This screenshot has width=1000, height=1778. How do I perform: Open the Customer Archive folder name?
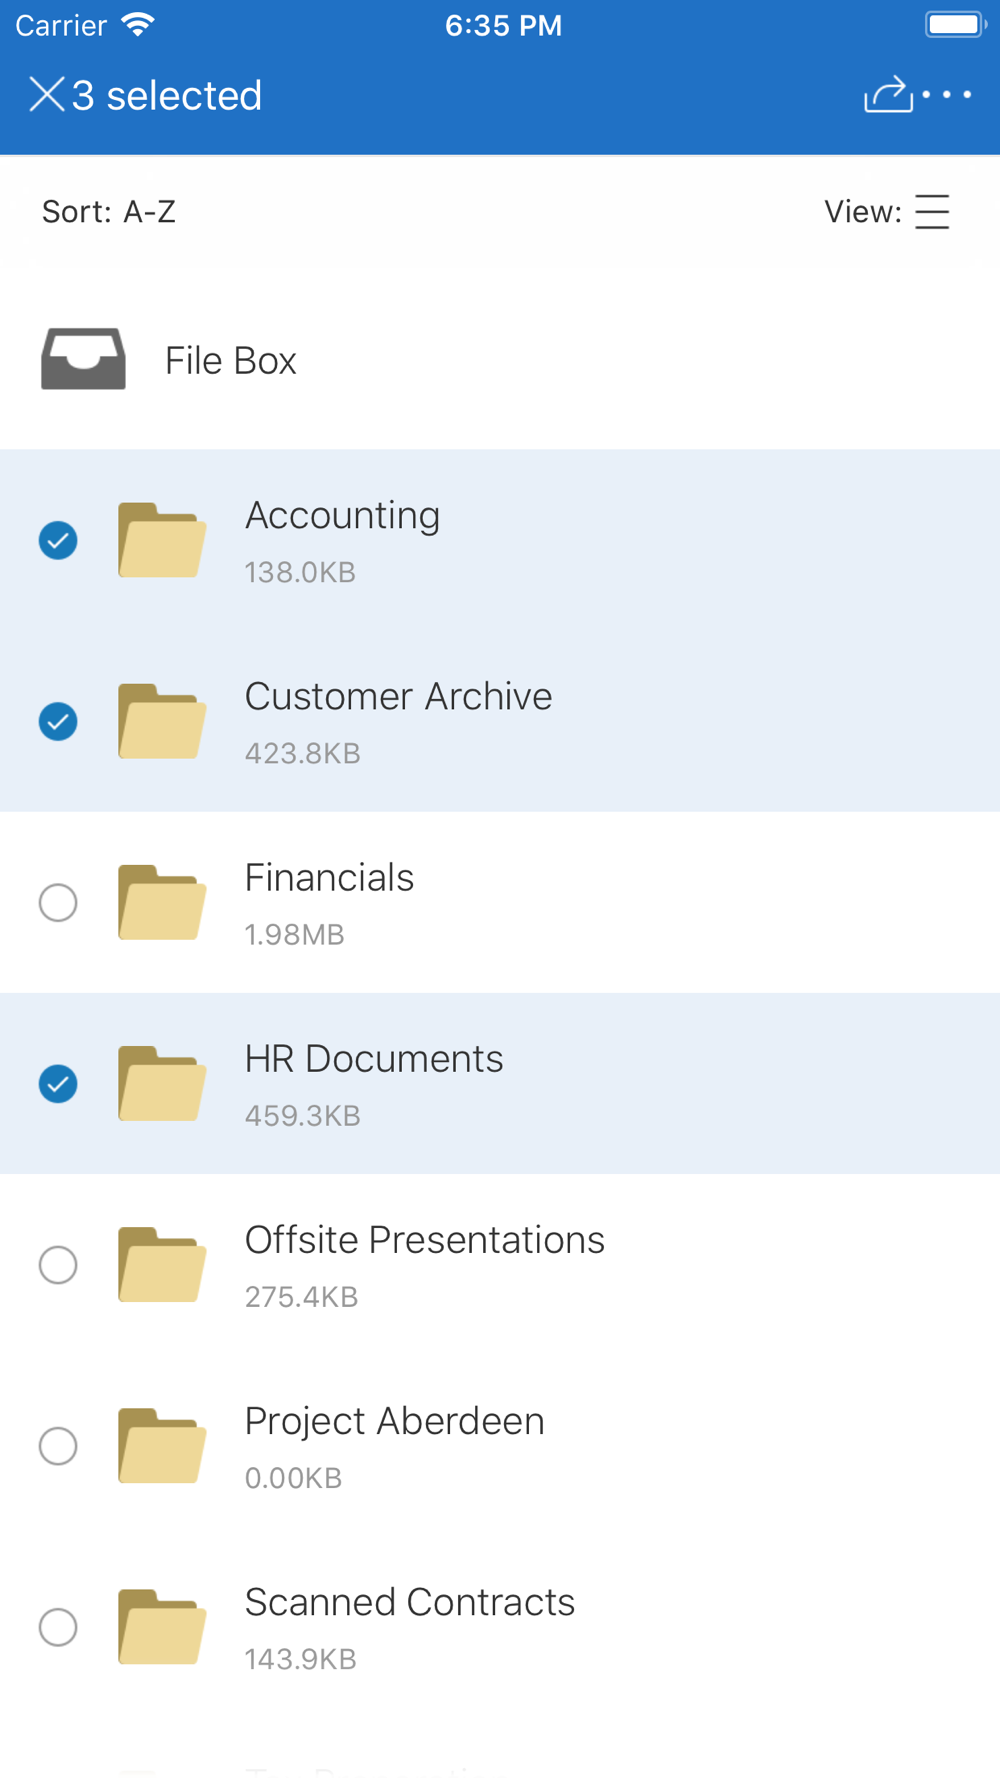[398, 697]
